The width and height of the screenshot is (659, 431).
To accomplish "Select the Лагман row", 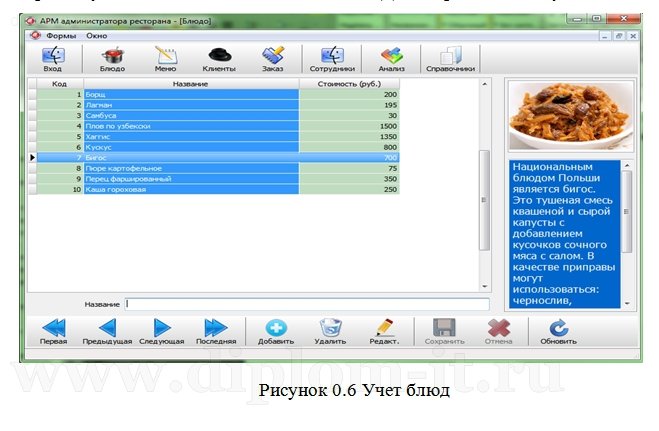I will [x=218, y=105].
